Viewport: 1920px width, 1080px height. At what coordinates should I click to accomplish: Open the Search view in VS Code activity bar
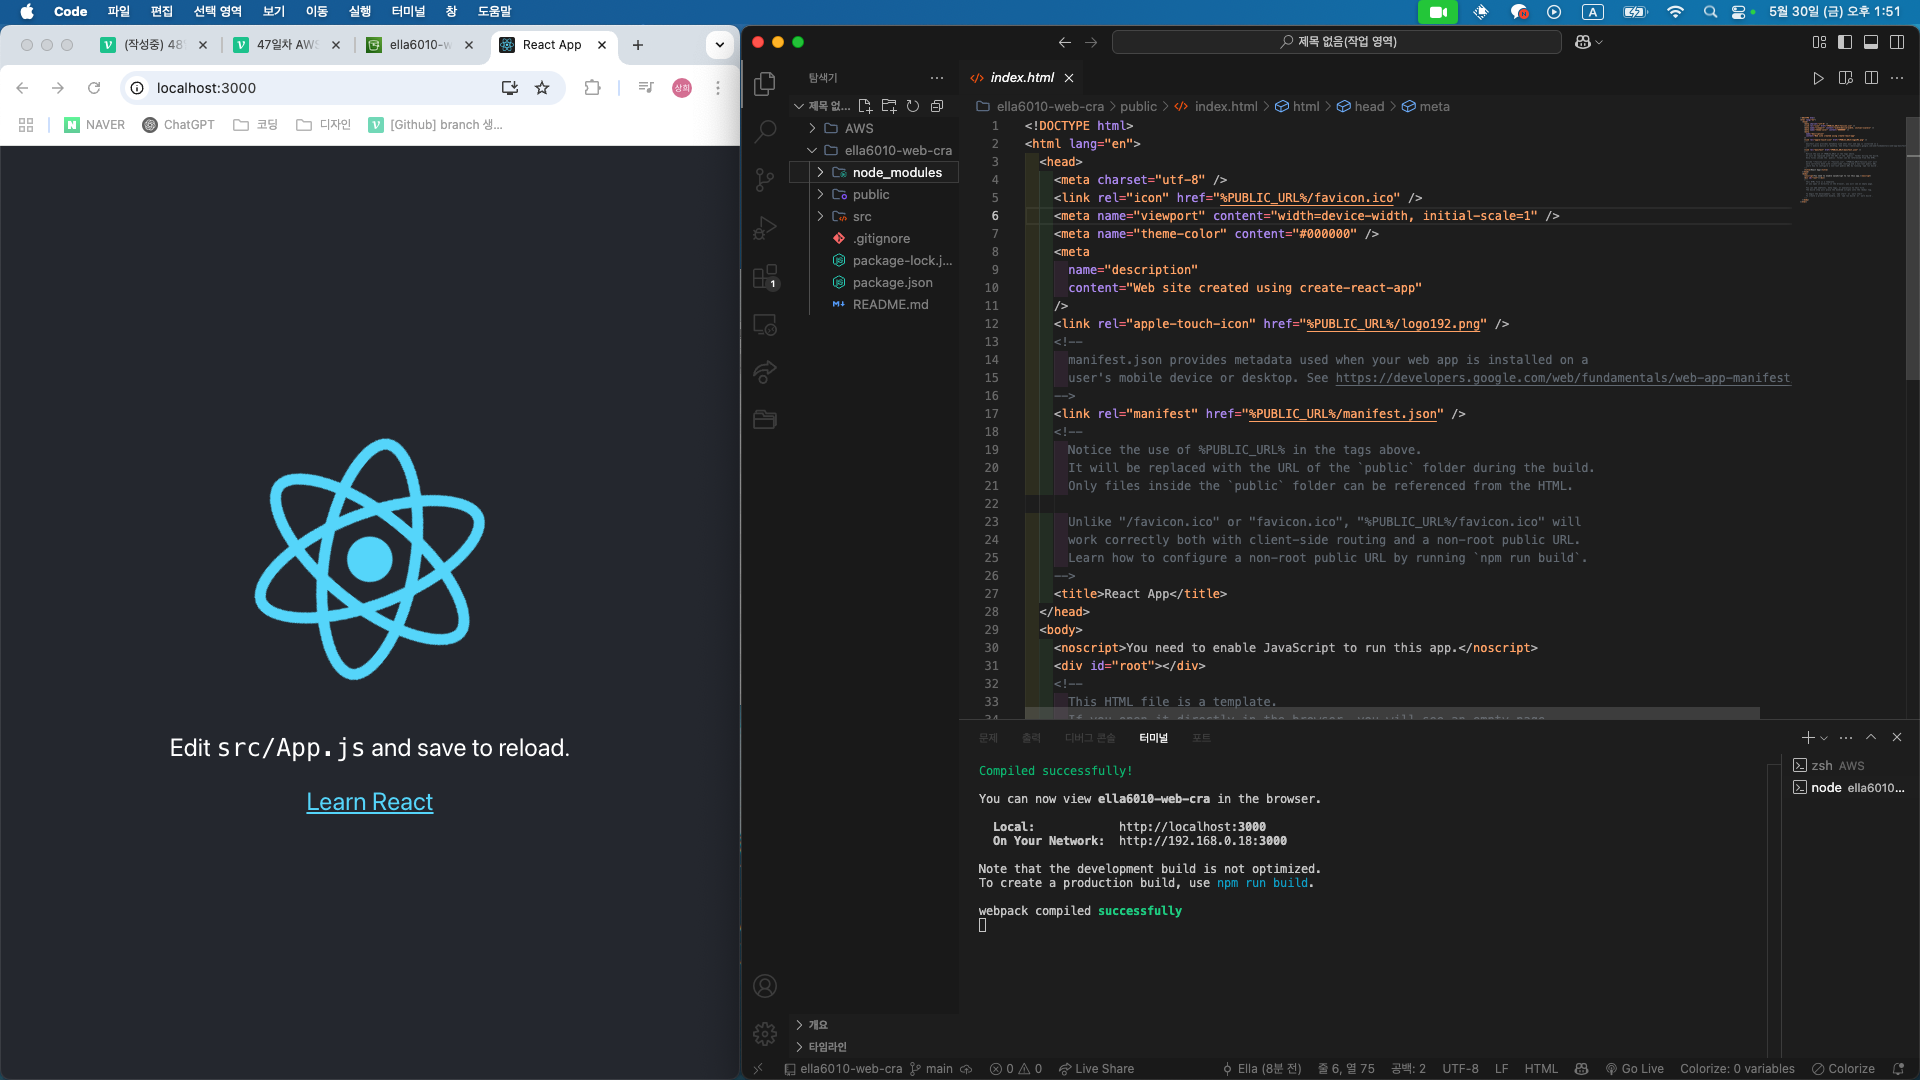tap(765, 131)
